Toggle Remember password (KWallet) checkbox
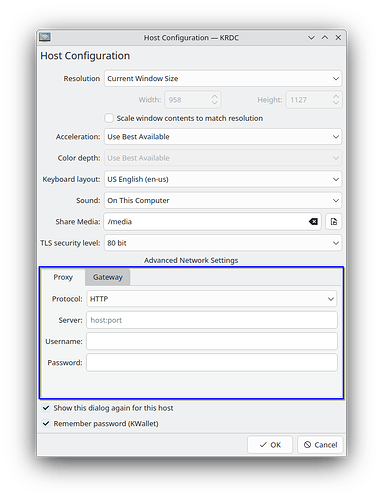 46,423
